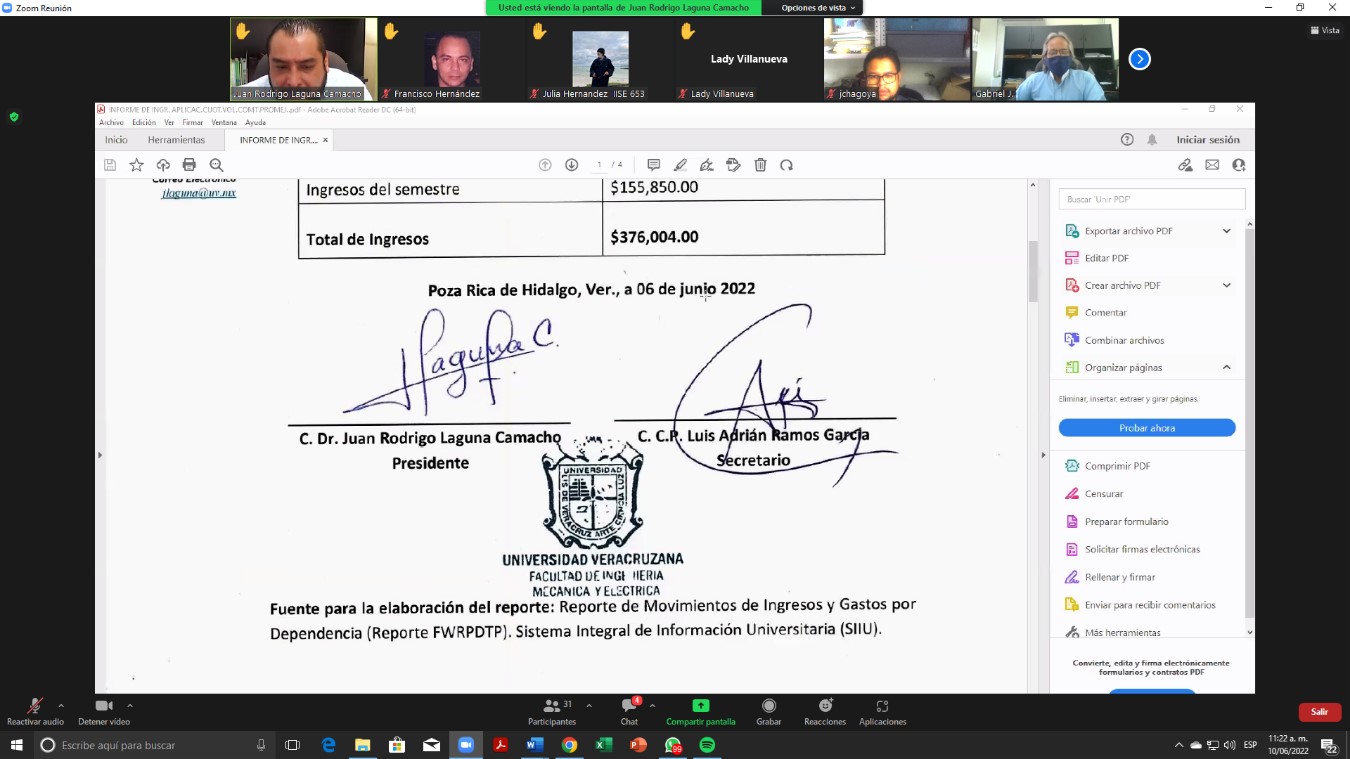1350x759 pixels.
Task: Expand the Opciones de vista dropdown
Action: (818, 8)
